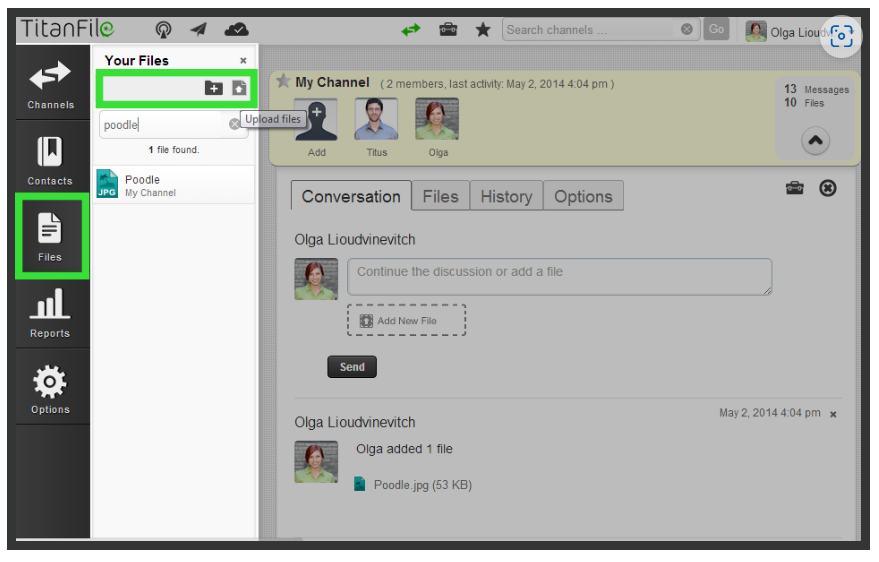Click the paper plane send icon

pyautogui.click(x=198, y=29)
